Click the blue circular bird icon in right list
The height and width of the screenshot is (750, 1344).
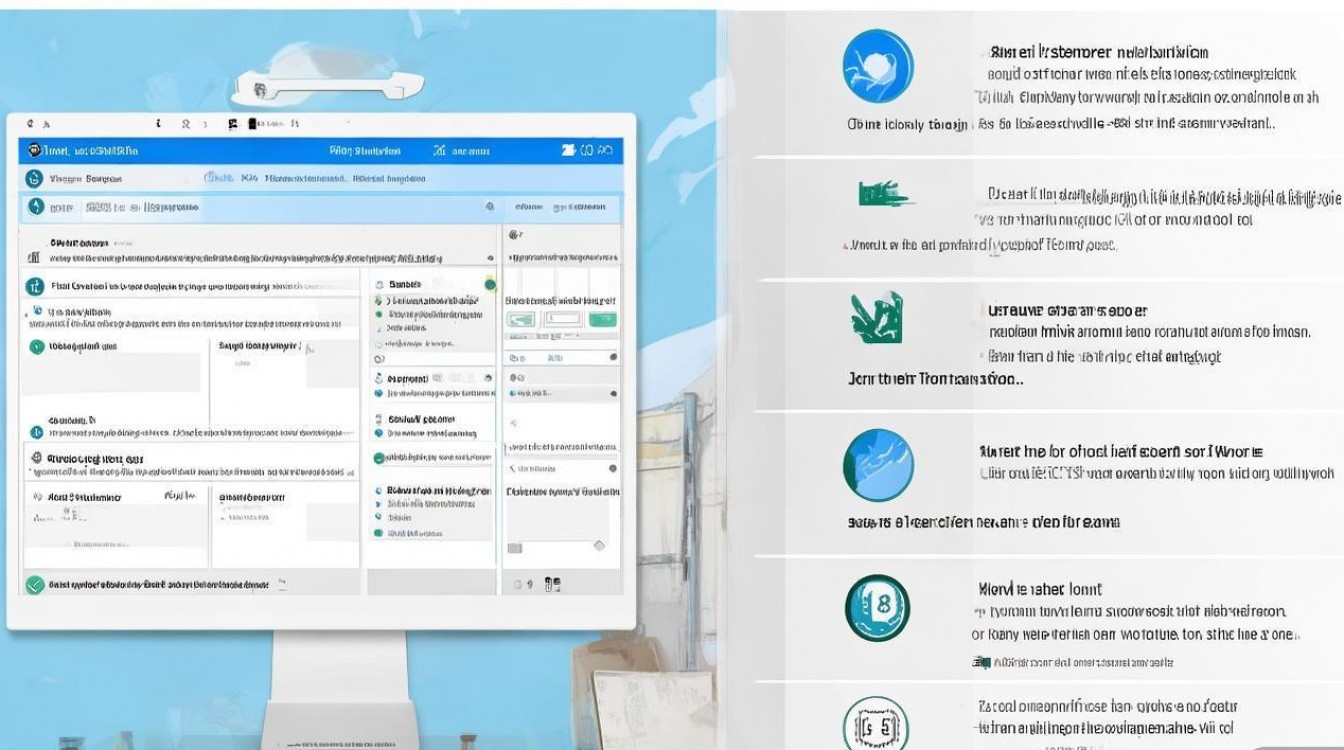pyautogui.click(x=878, y=67)
